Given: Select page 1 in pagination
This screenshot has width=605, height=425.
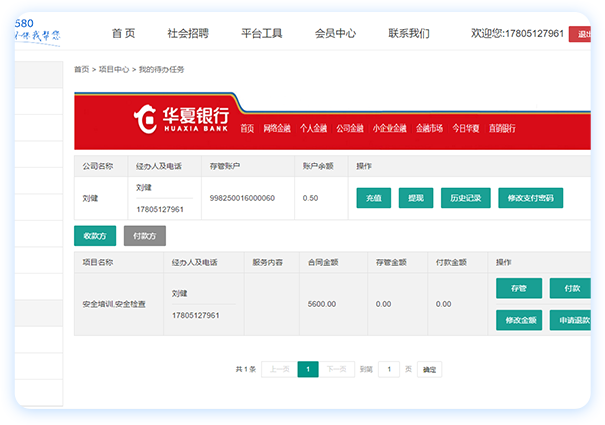Looking at the screenshot, I should tap(308, 369).
